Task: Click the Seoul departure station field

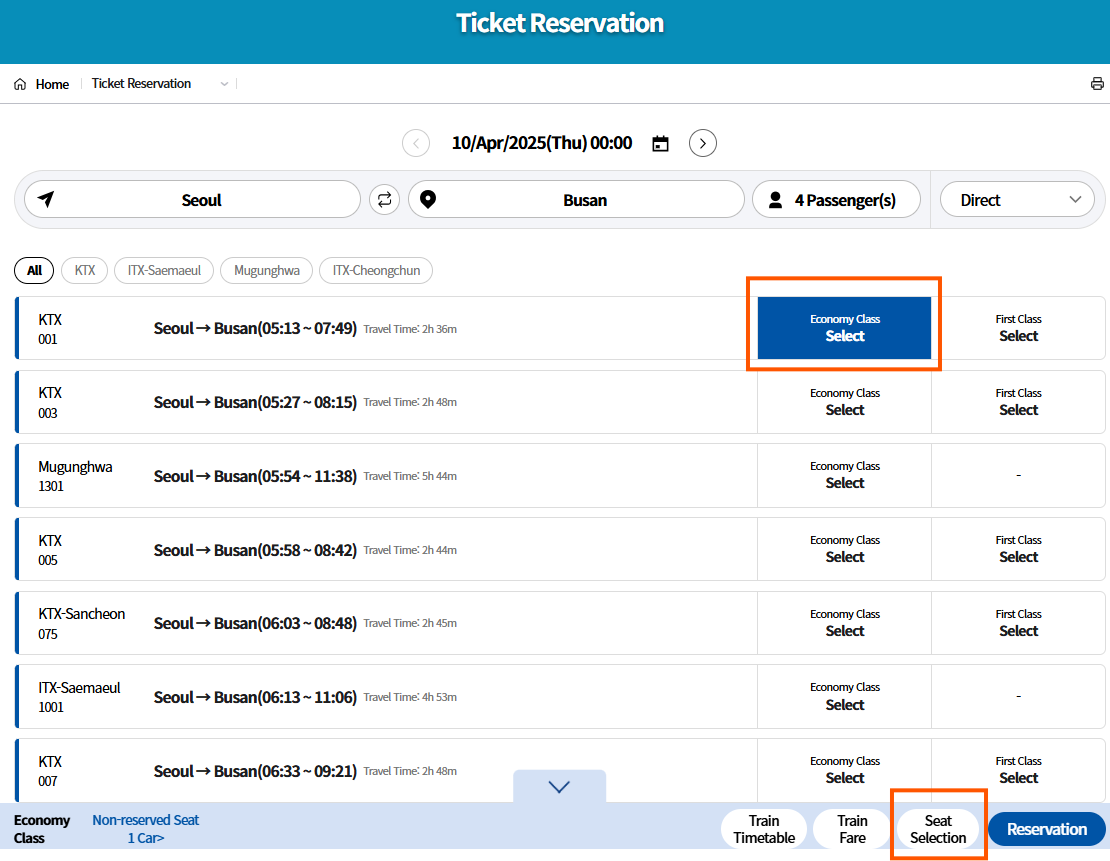Action: click(200, 199)
